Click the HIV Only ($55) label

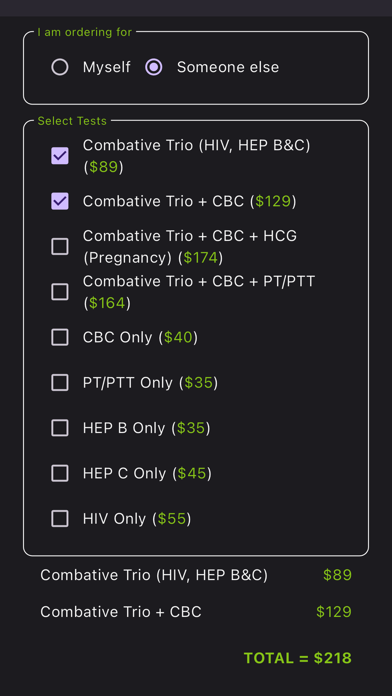click(x=137, y=519)
